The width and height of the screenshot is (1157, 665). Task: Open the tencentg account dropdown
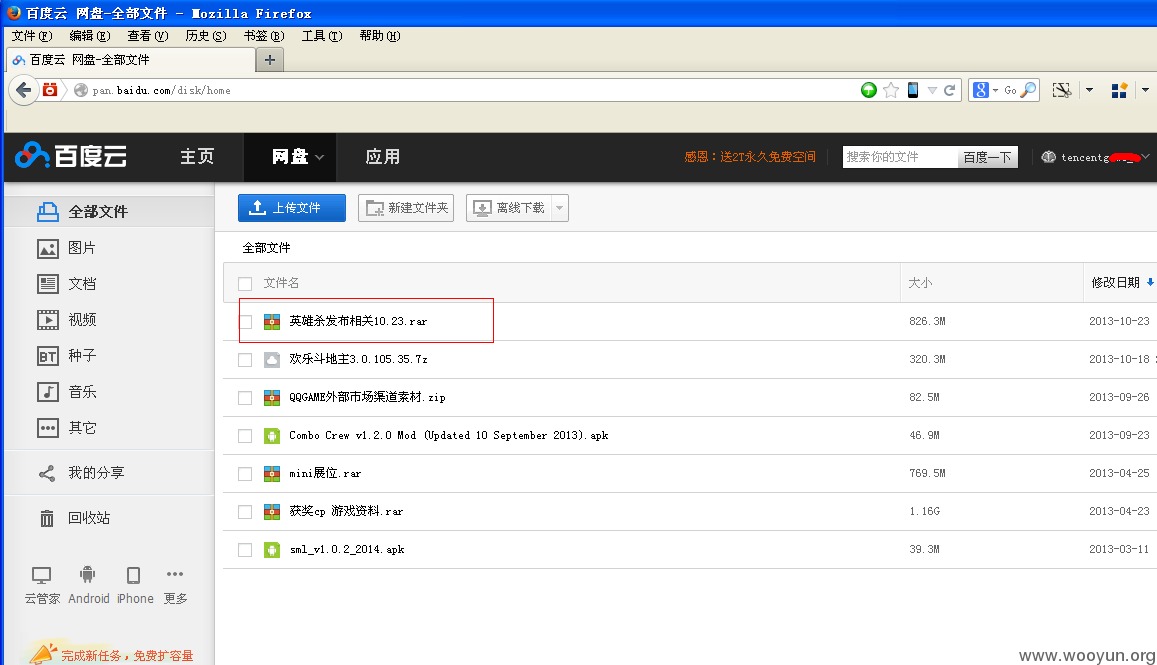1145,156
